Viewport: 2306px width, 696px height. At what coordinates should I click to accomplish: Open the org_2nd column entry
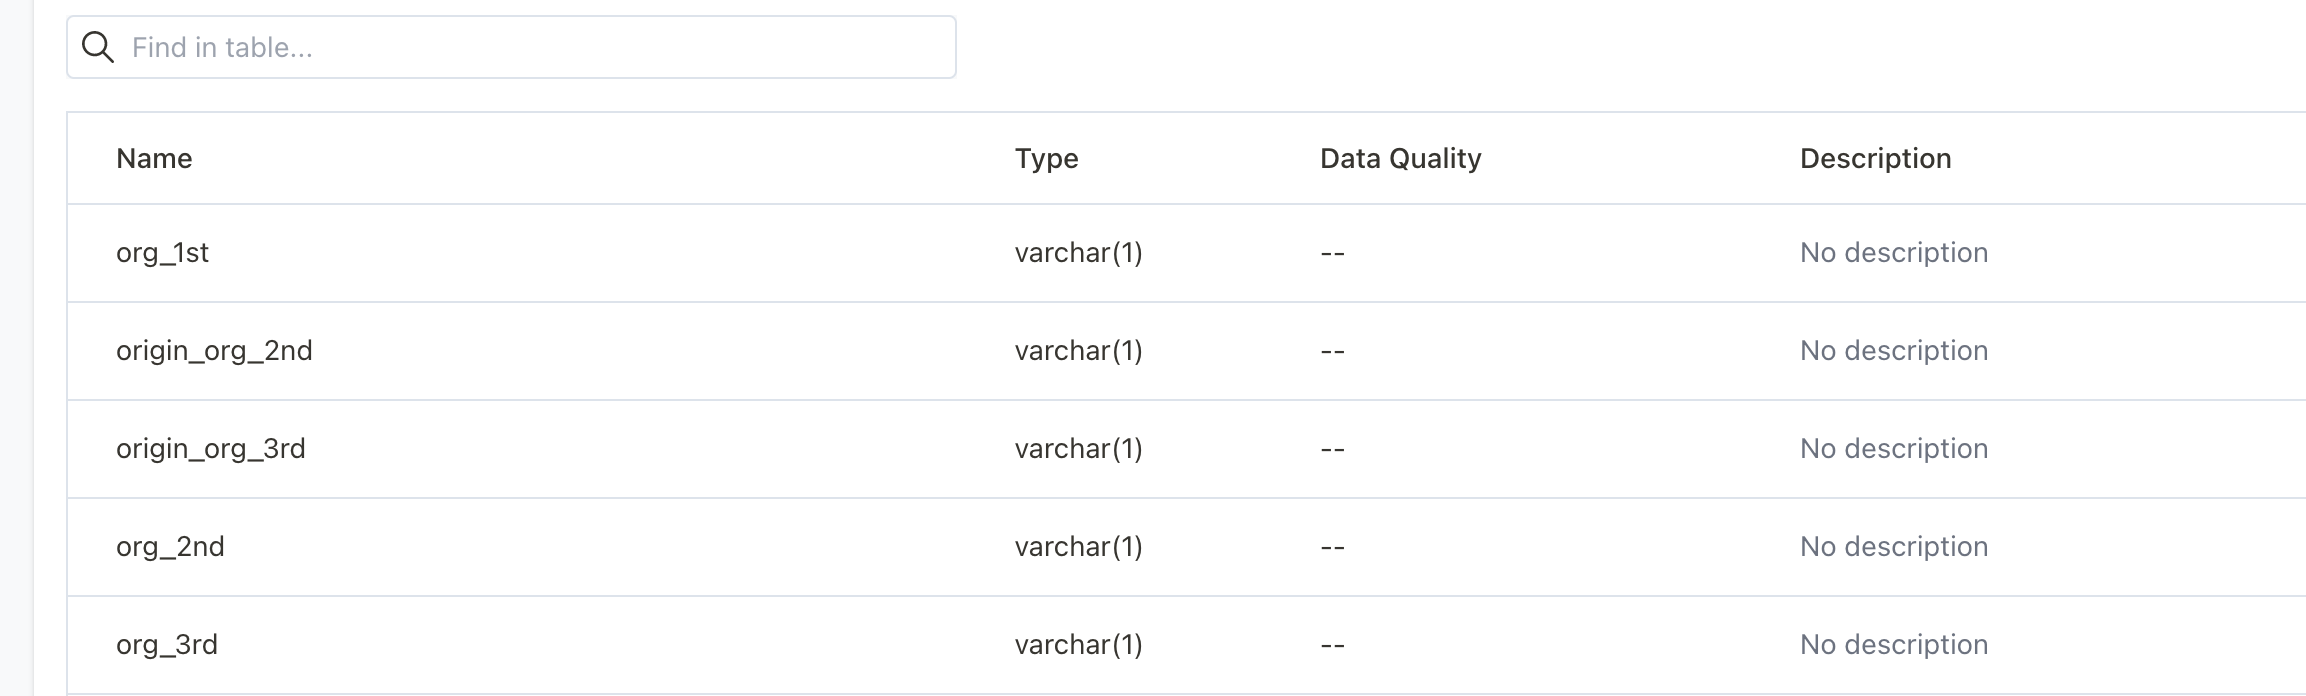pyautogui.click(x=172, y=546)
